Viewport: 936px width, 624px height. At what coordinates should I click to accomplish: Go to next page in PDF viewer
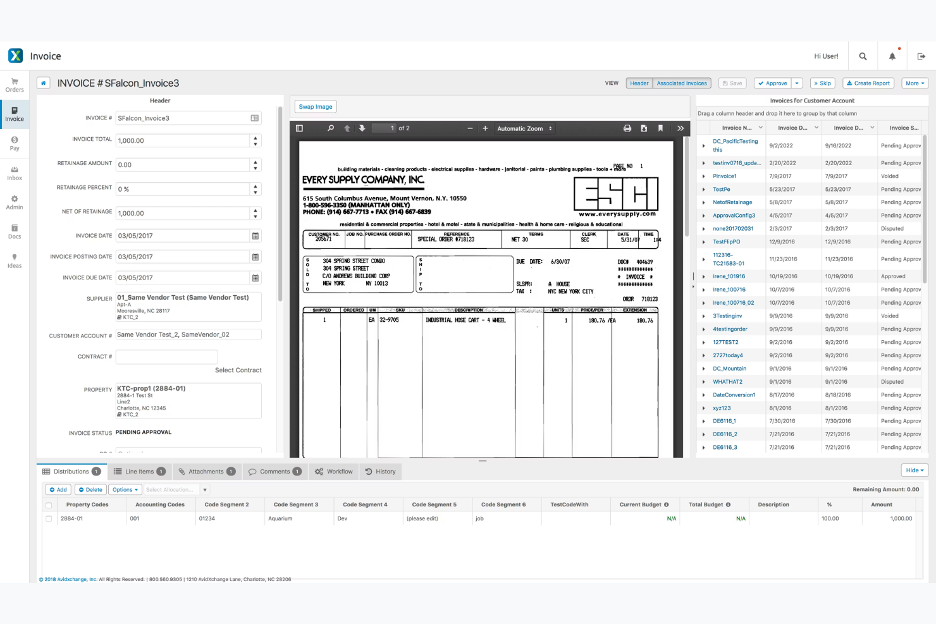(362, 128)
